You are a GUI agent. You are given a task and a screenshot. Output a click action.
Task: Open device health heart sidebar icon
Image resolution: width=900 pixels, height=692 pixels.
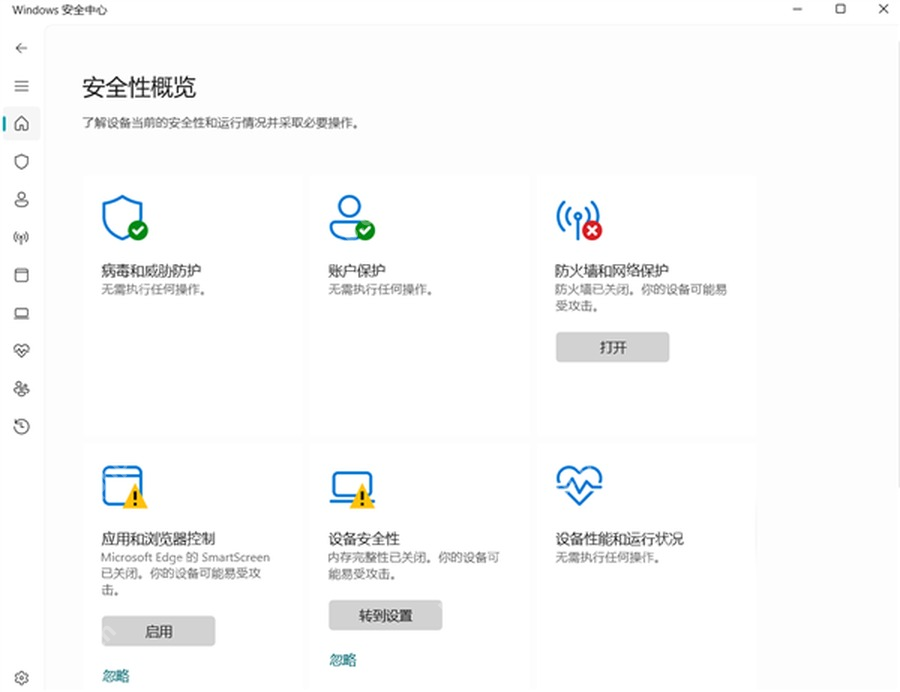point(21,351)
